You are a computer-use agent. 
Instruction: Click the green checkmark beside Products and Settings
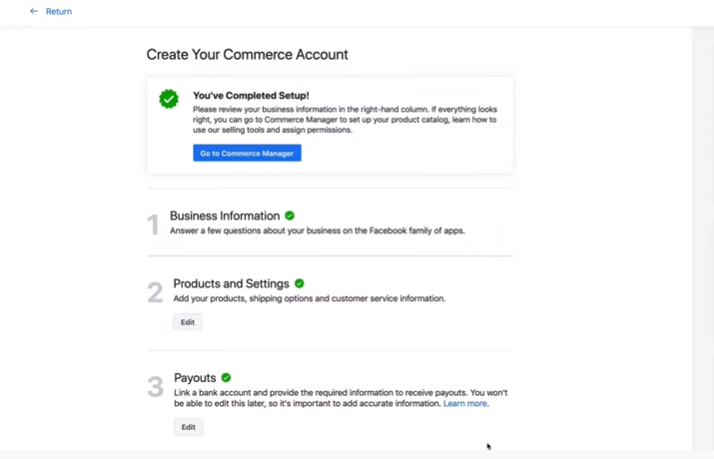coord(299,283)
